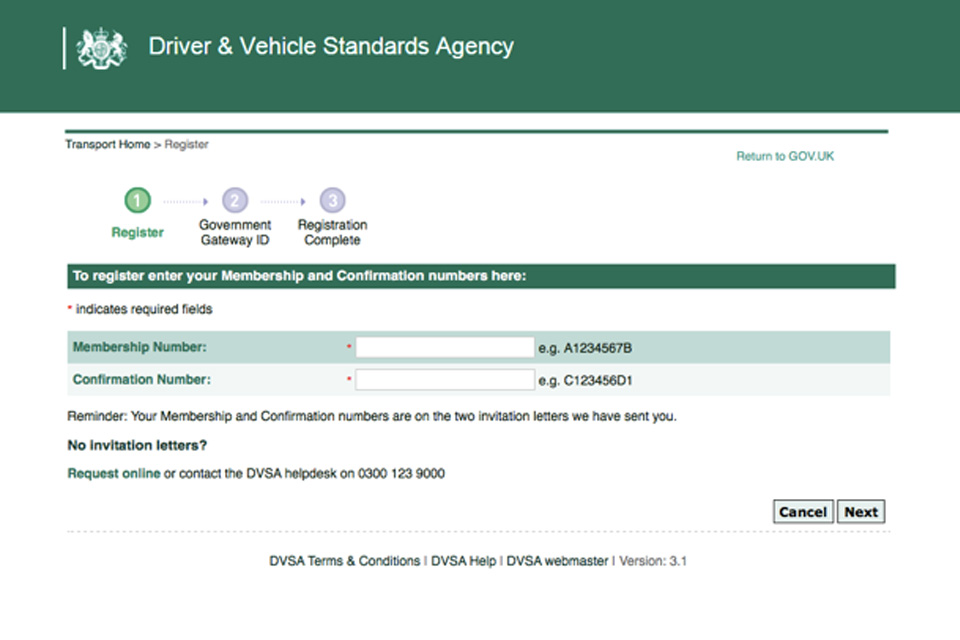
Task: Click the helpdesk number 0300 123 9000
Action: 401,473
